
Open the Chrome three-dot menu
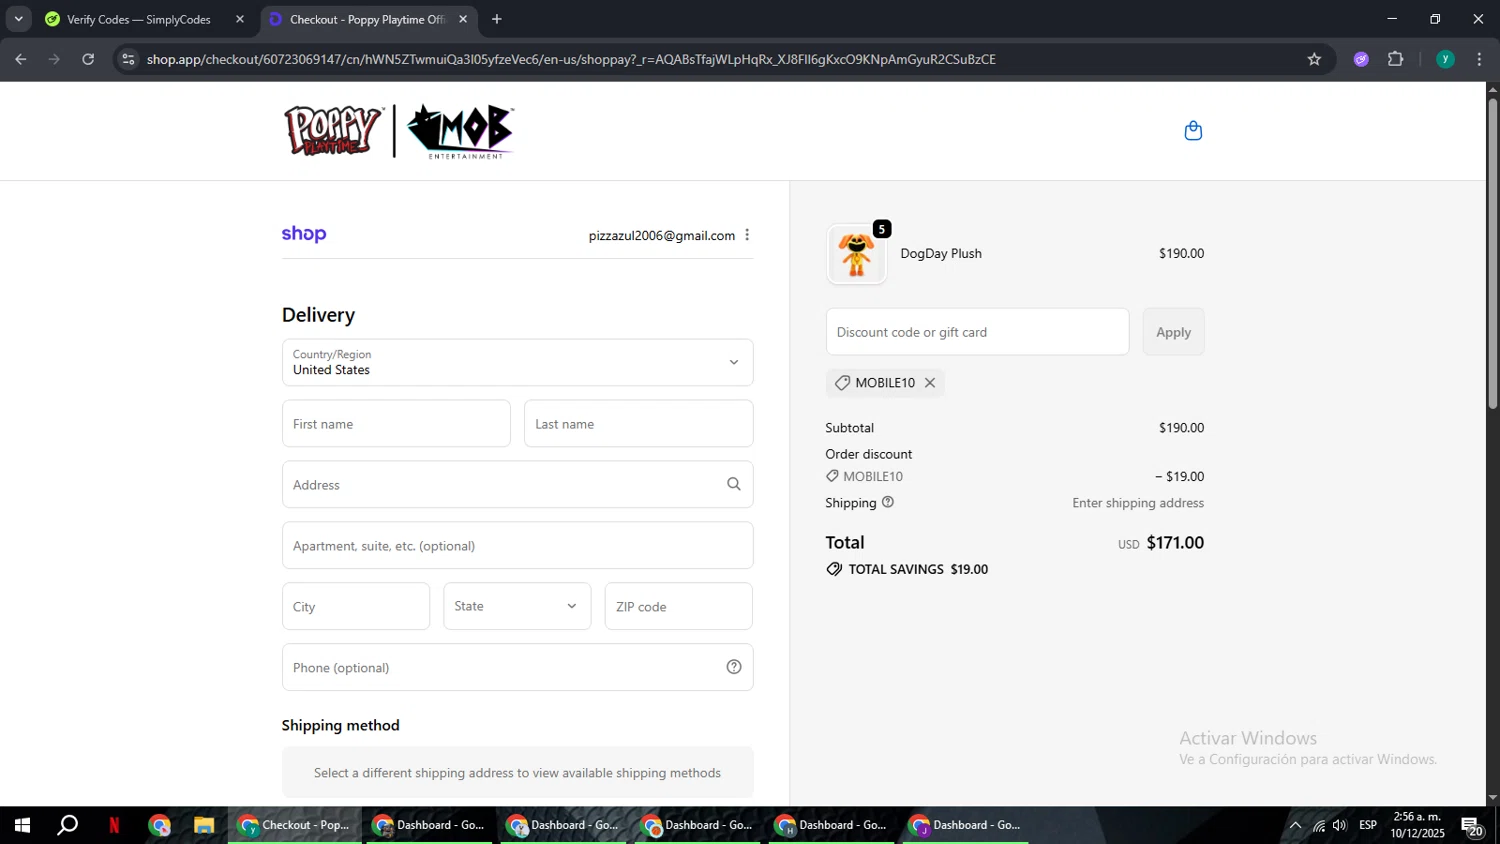1479,59
